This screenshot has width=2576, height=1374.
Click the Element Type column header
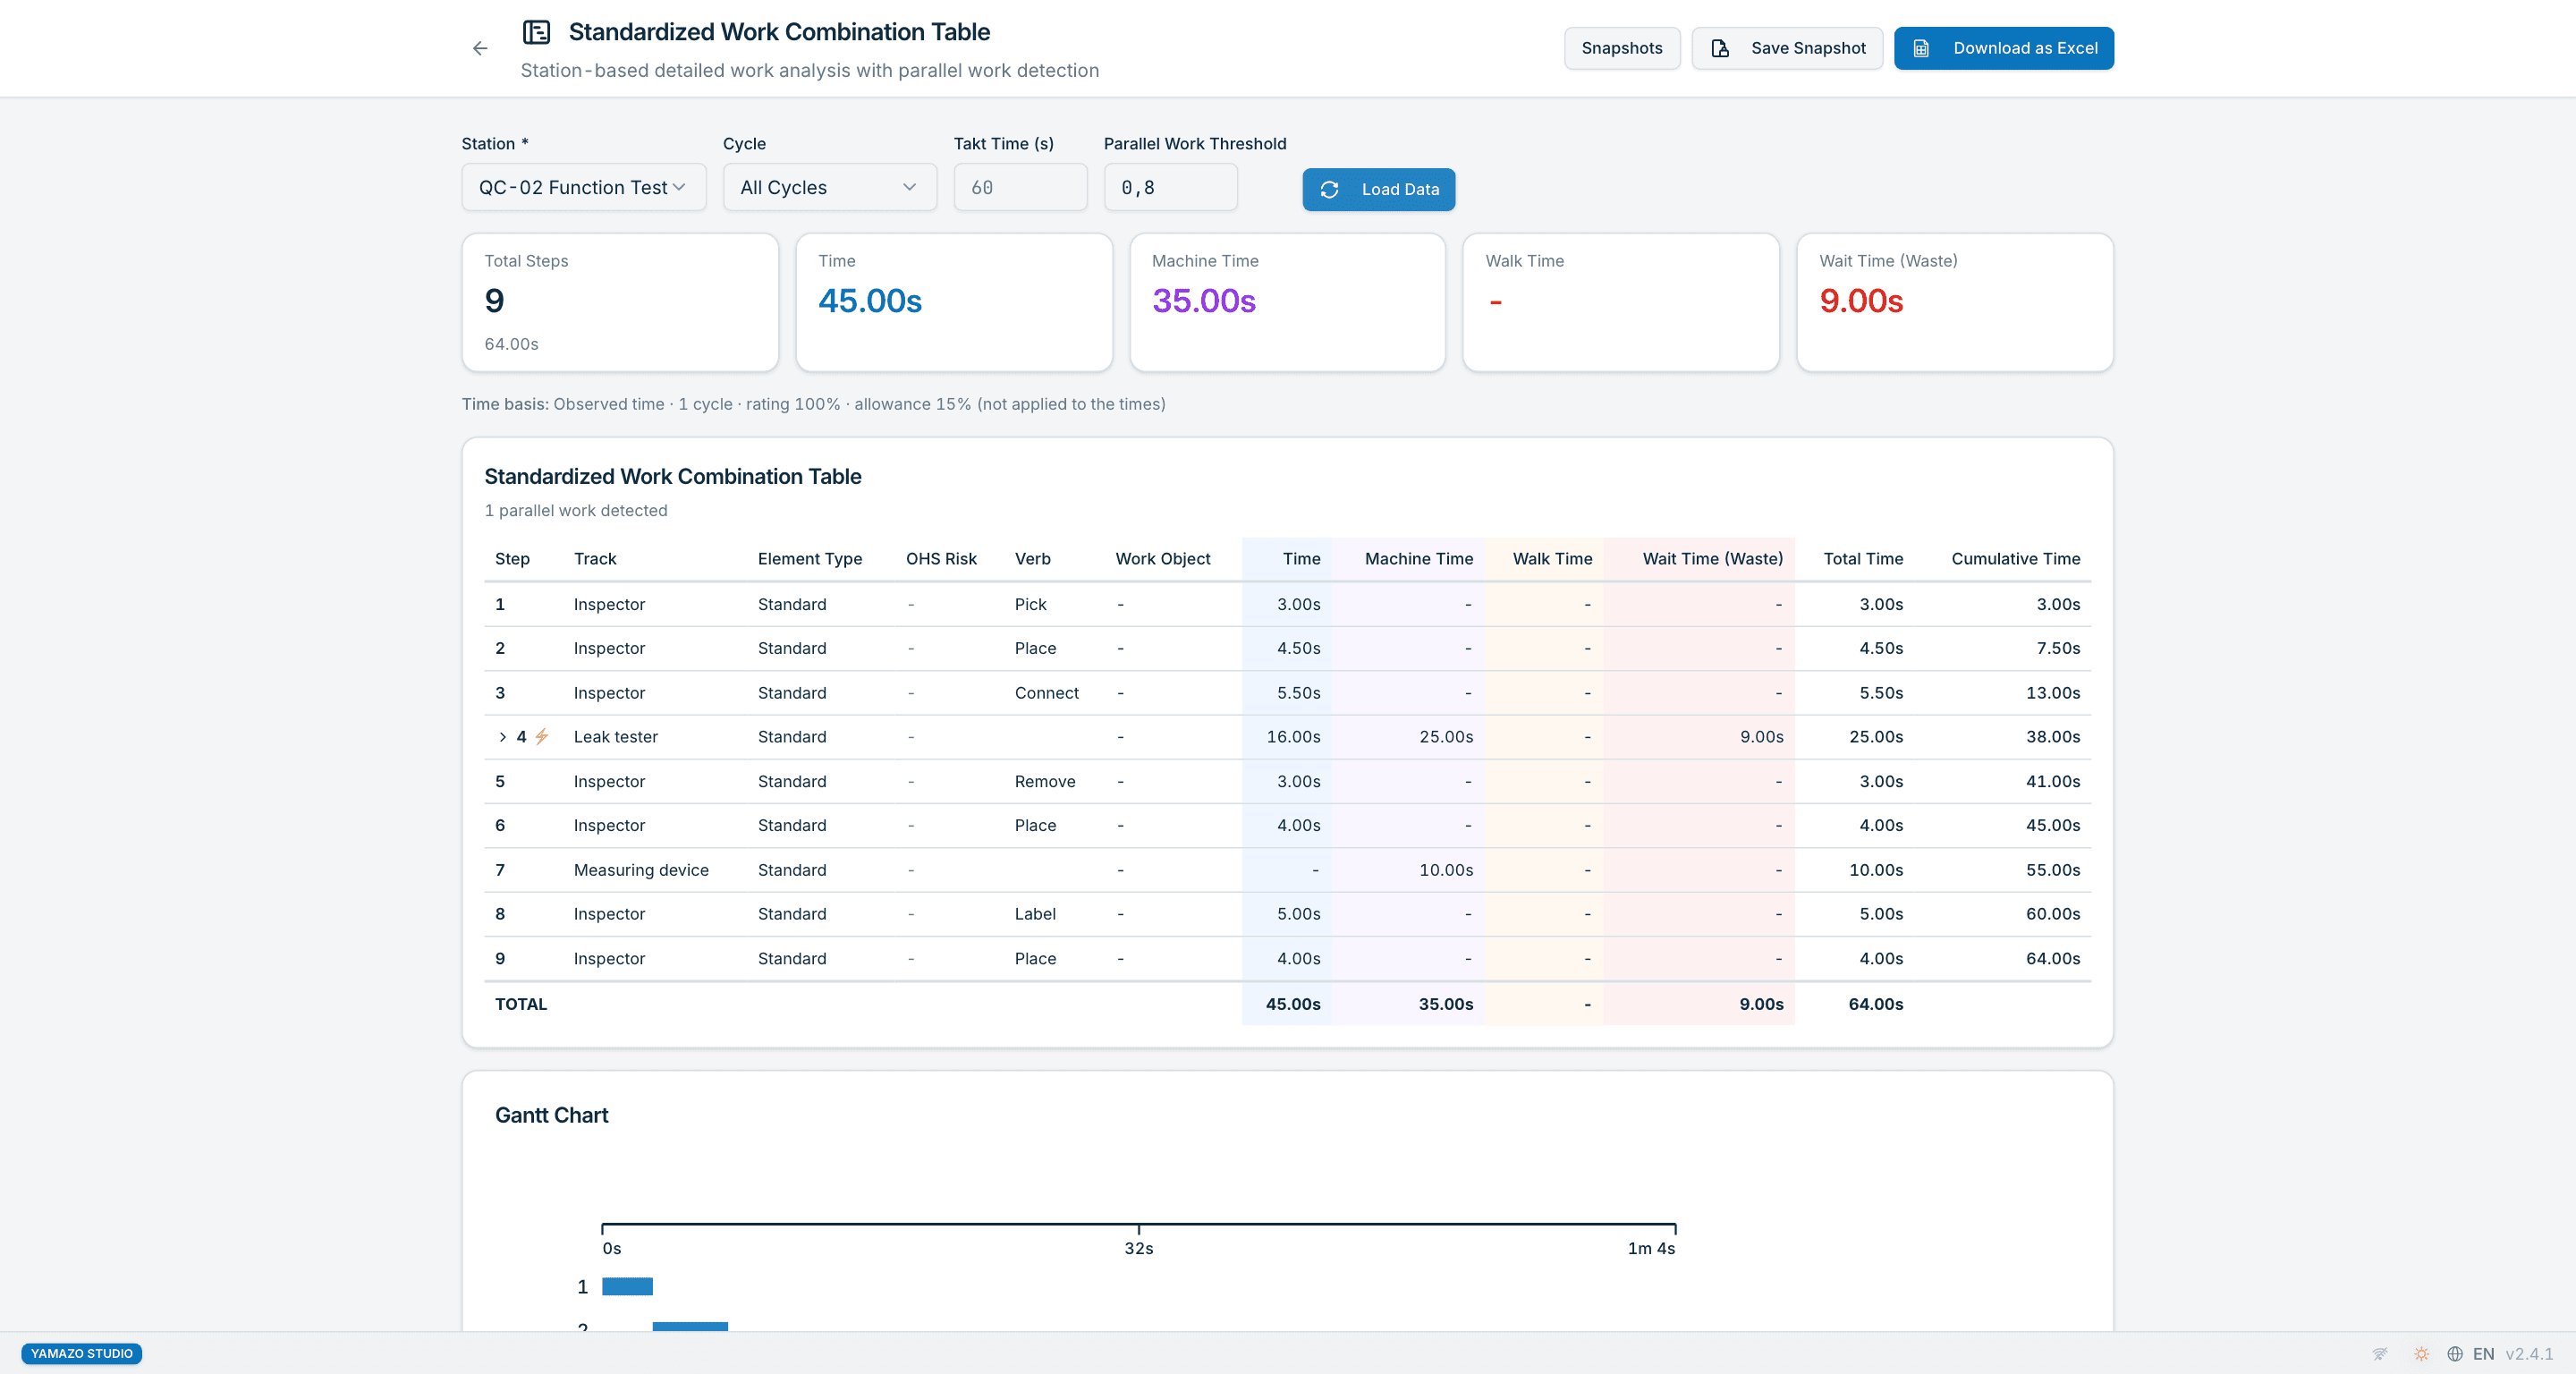pos(809,559)
